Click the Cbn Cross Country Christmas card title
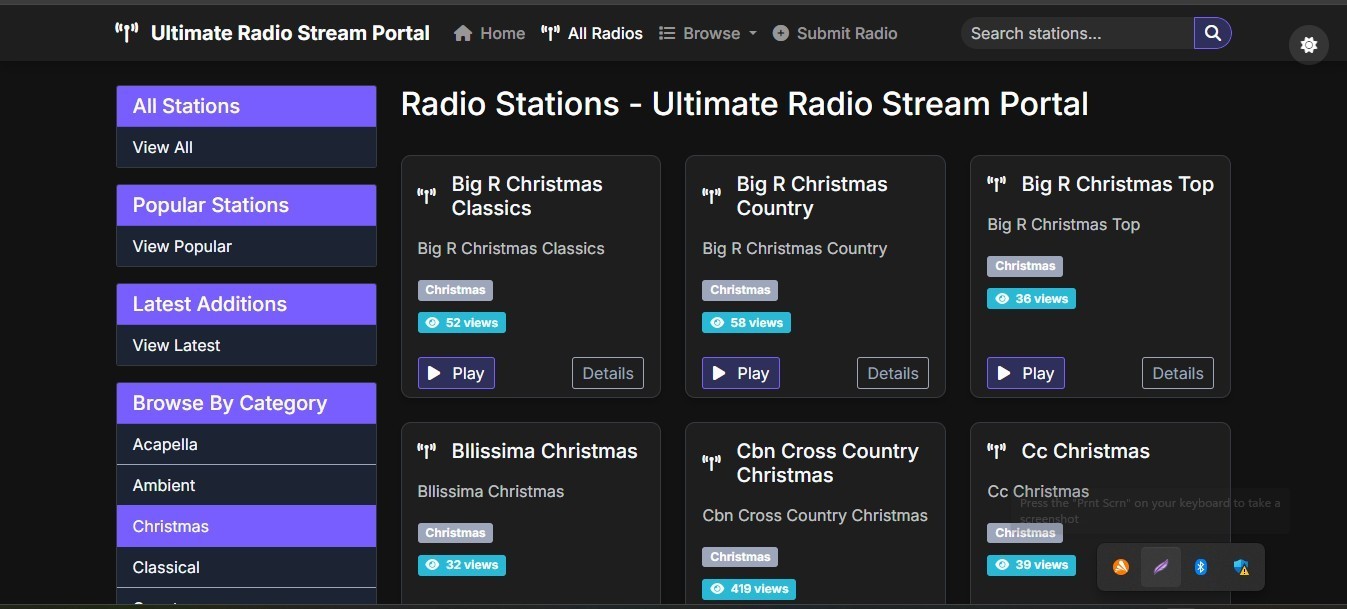The height and width of the screenshot is (609, 1347). [827, 463]
